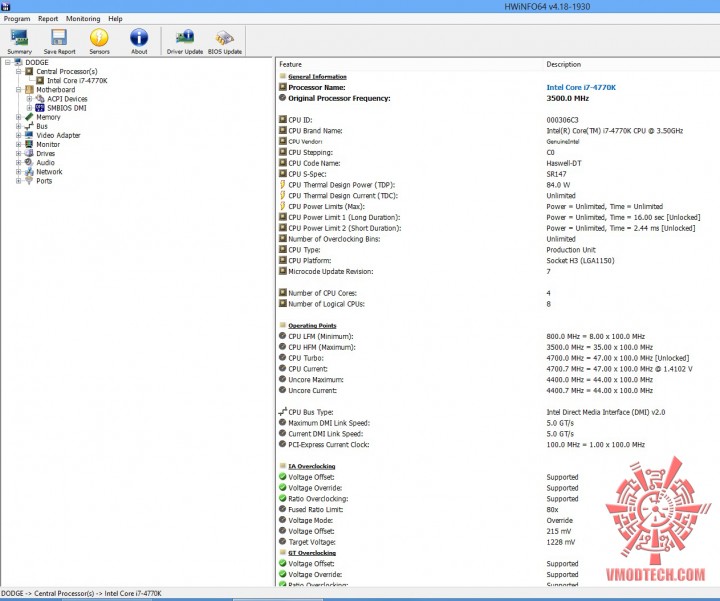Open the Help menu

coord(115,19)
